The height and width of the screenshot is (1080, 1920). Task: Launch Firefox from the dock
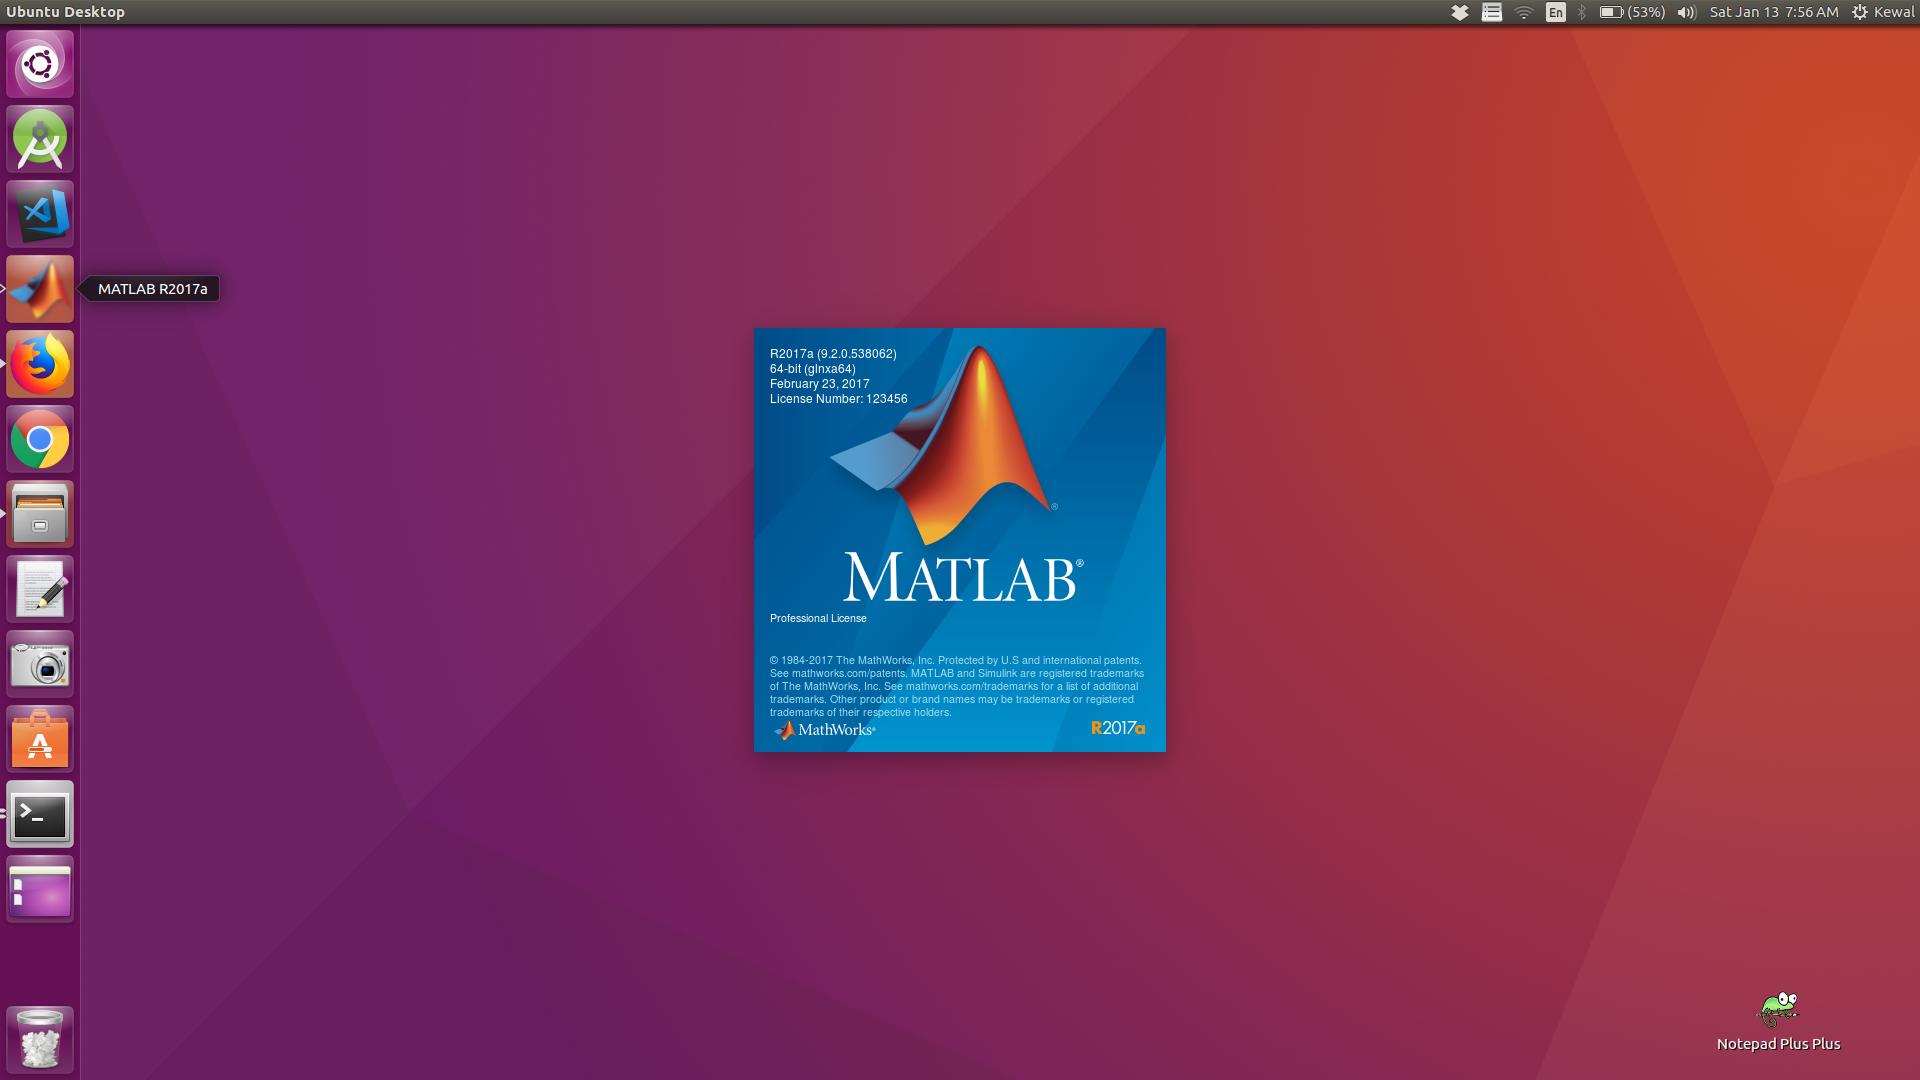[39, 364]
